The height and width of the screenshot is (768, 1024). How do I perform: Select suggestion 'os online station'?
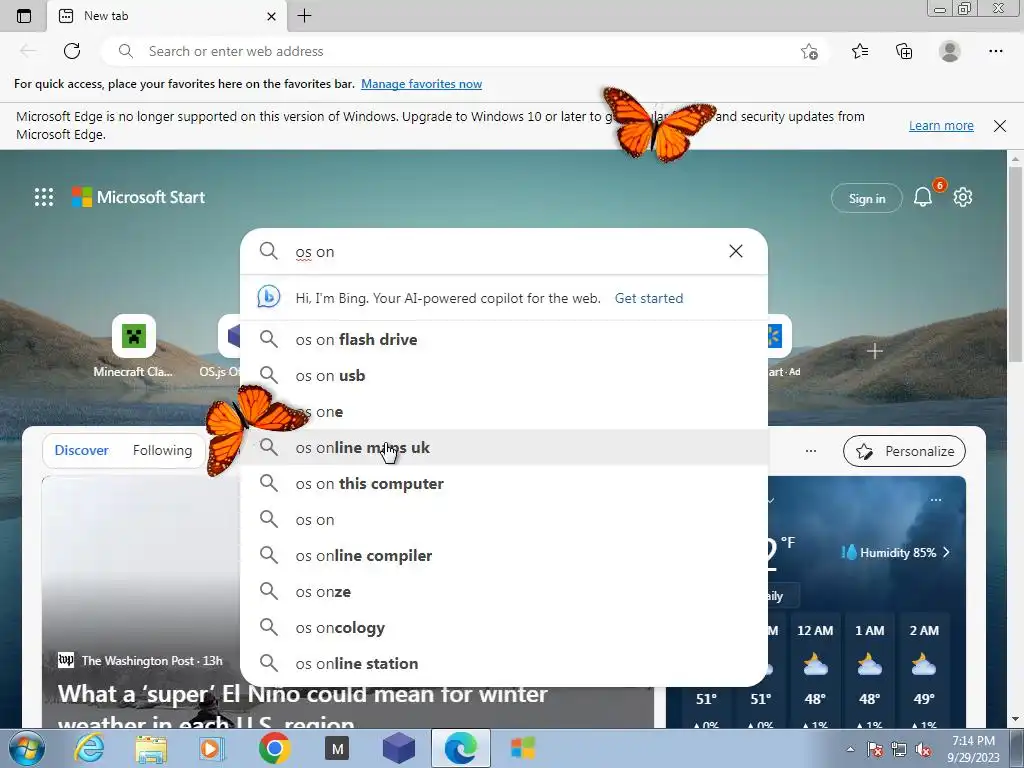(x=504, y=663)
